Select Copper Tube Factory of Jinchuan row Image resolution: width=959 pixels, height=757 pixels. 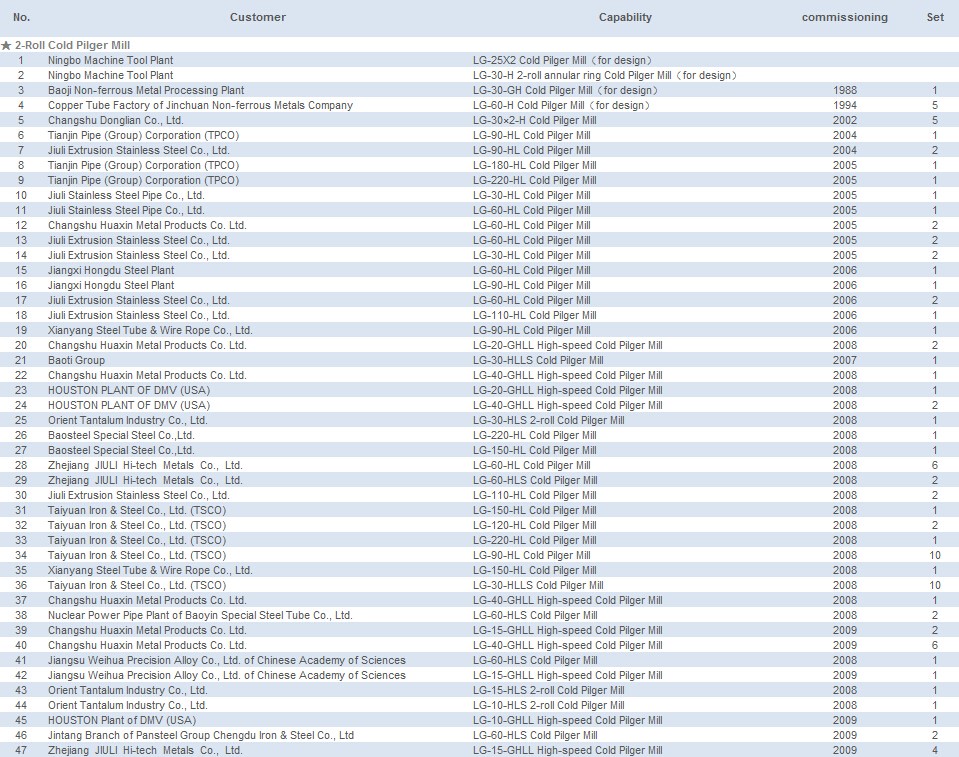pyautogui.click(x=480, y=105)
